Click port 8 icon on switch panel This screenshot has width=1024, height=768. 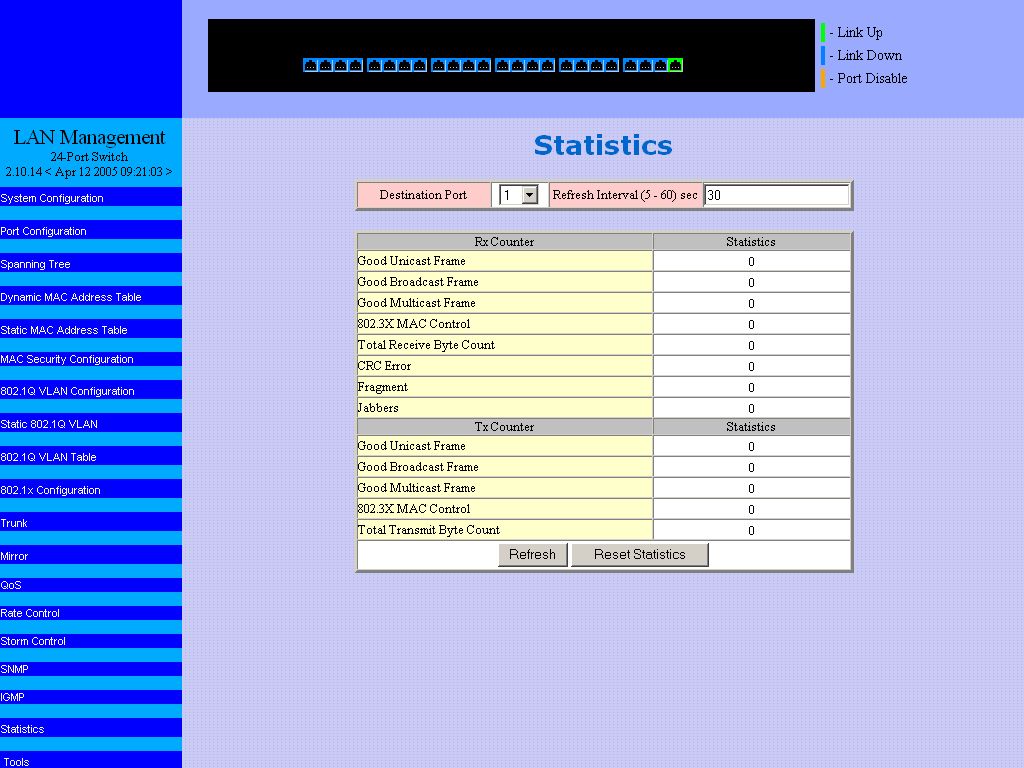(419, 65)
